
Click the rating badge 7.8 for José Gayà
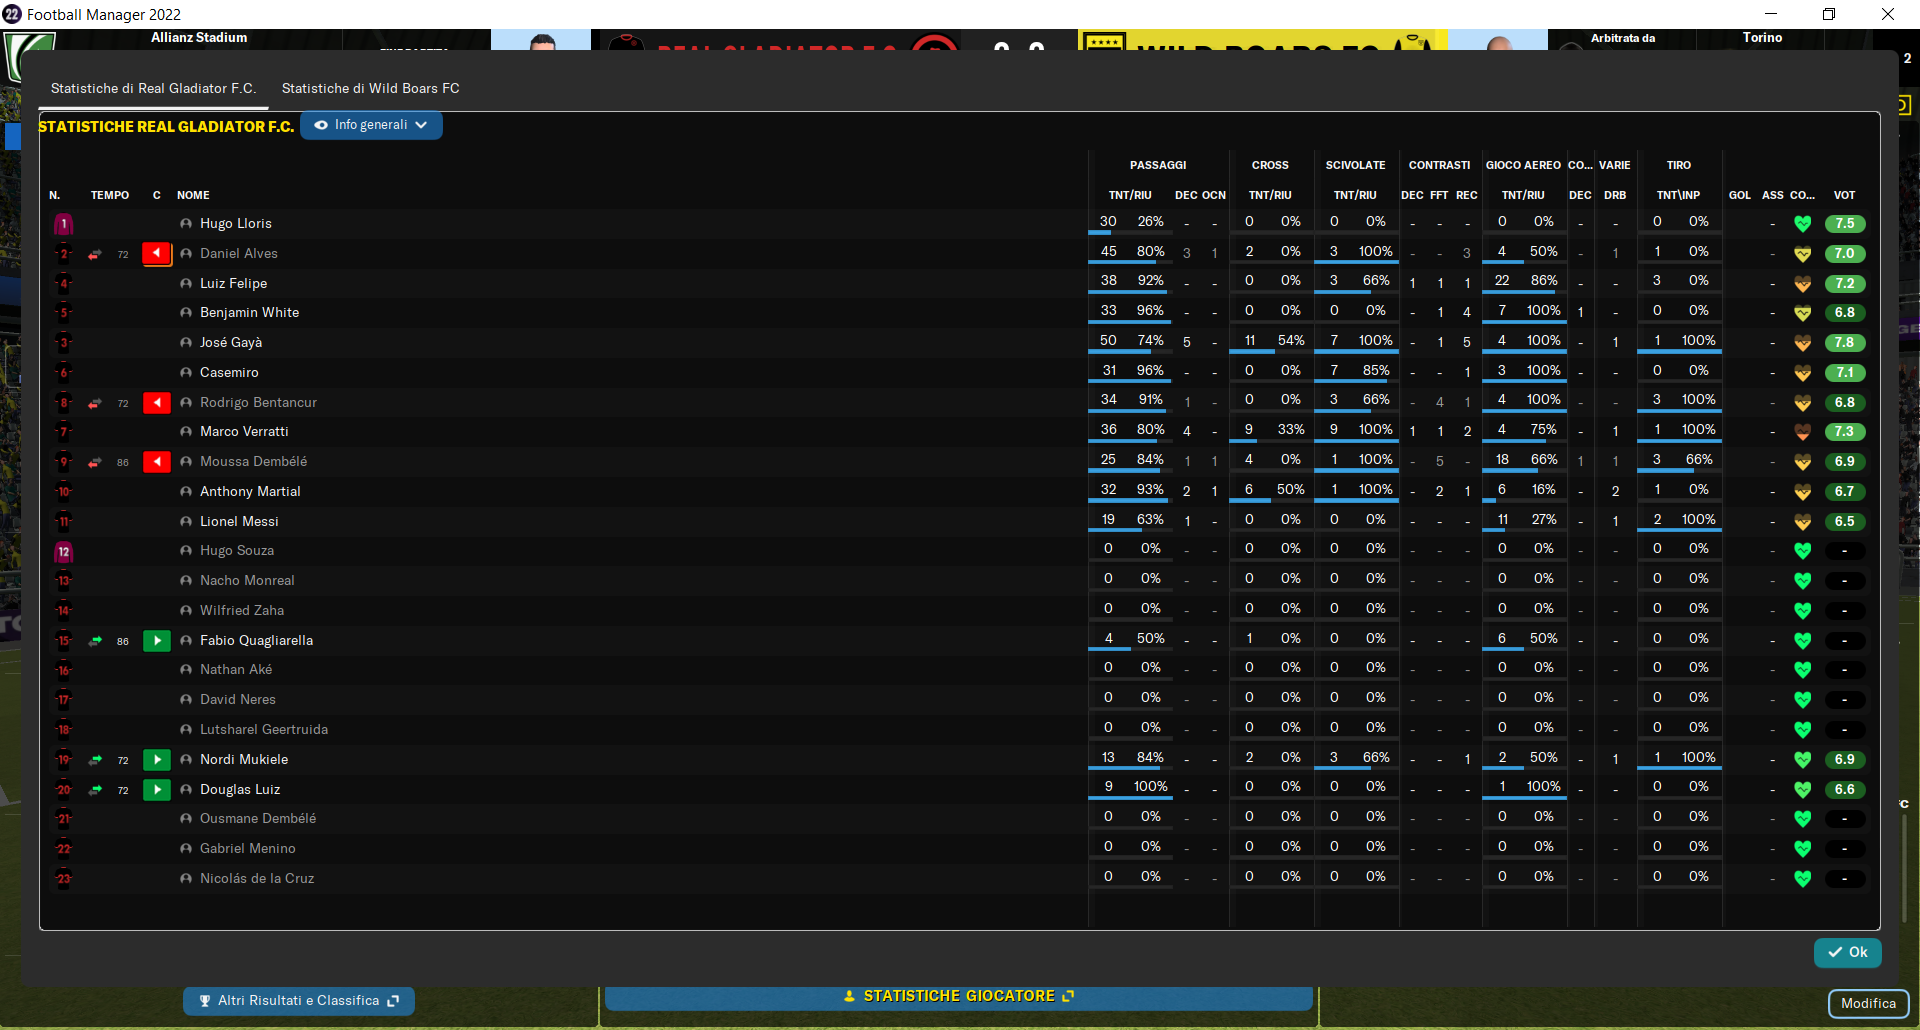coord(1845,343)
